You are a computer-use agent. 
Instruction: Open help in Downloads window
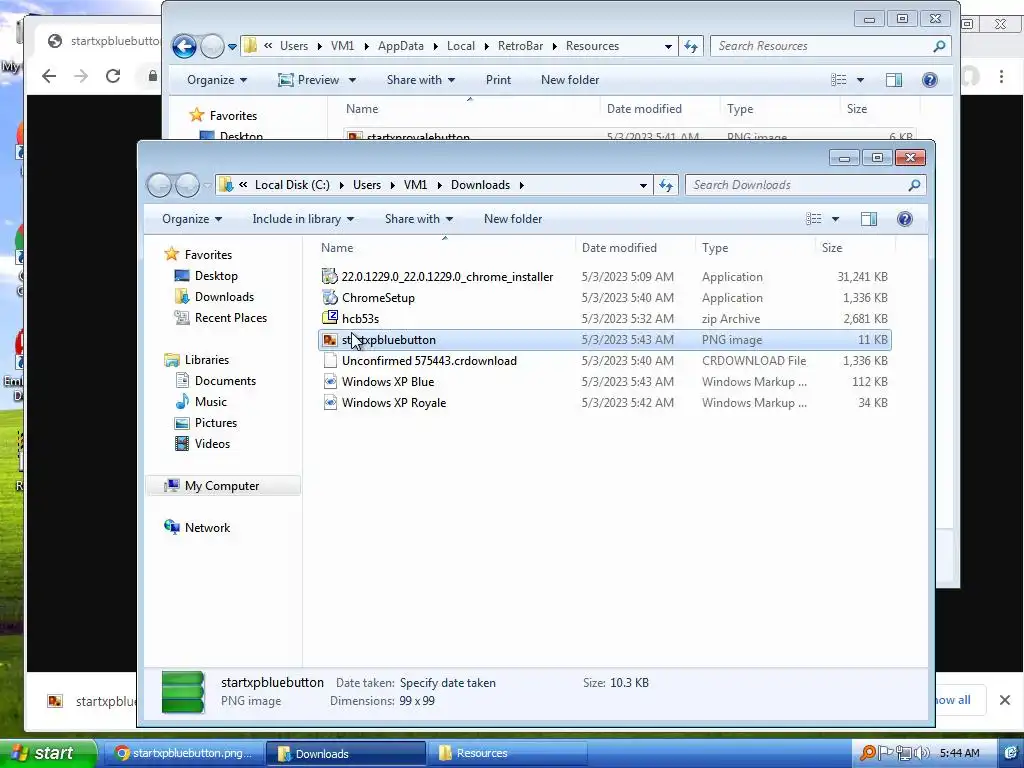904,219
